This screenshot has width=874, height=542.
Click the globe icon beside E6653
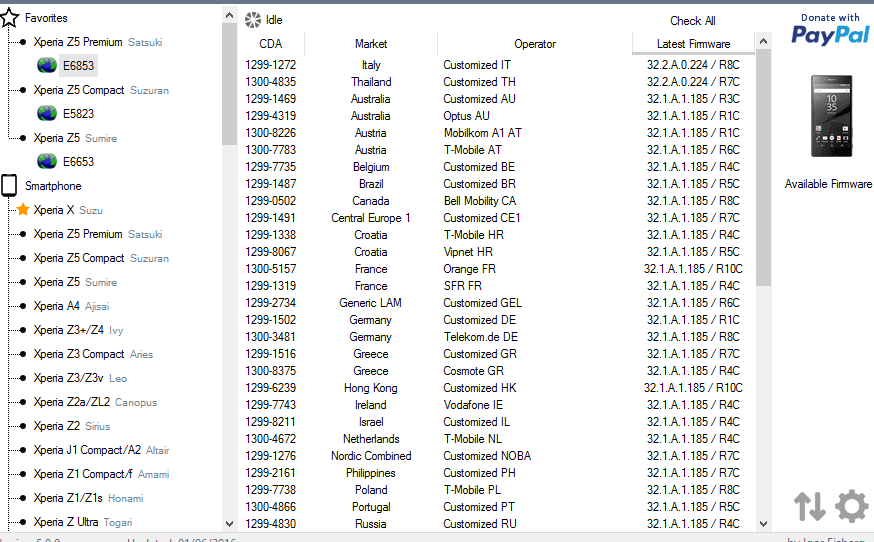47,162
